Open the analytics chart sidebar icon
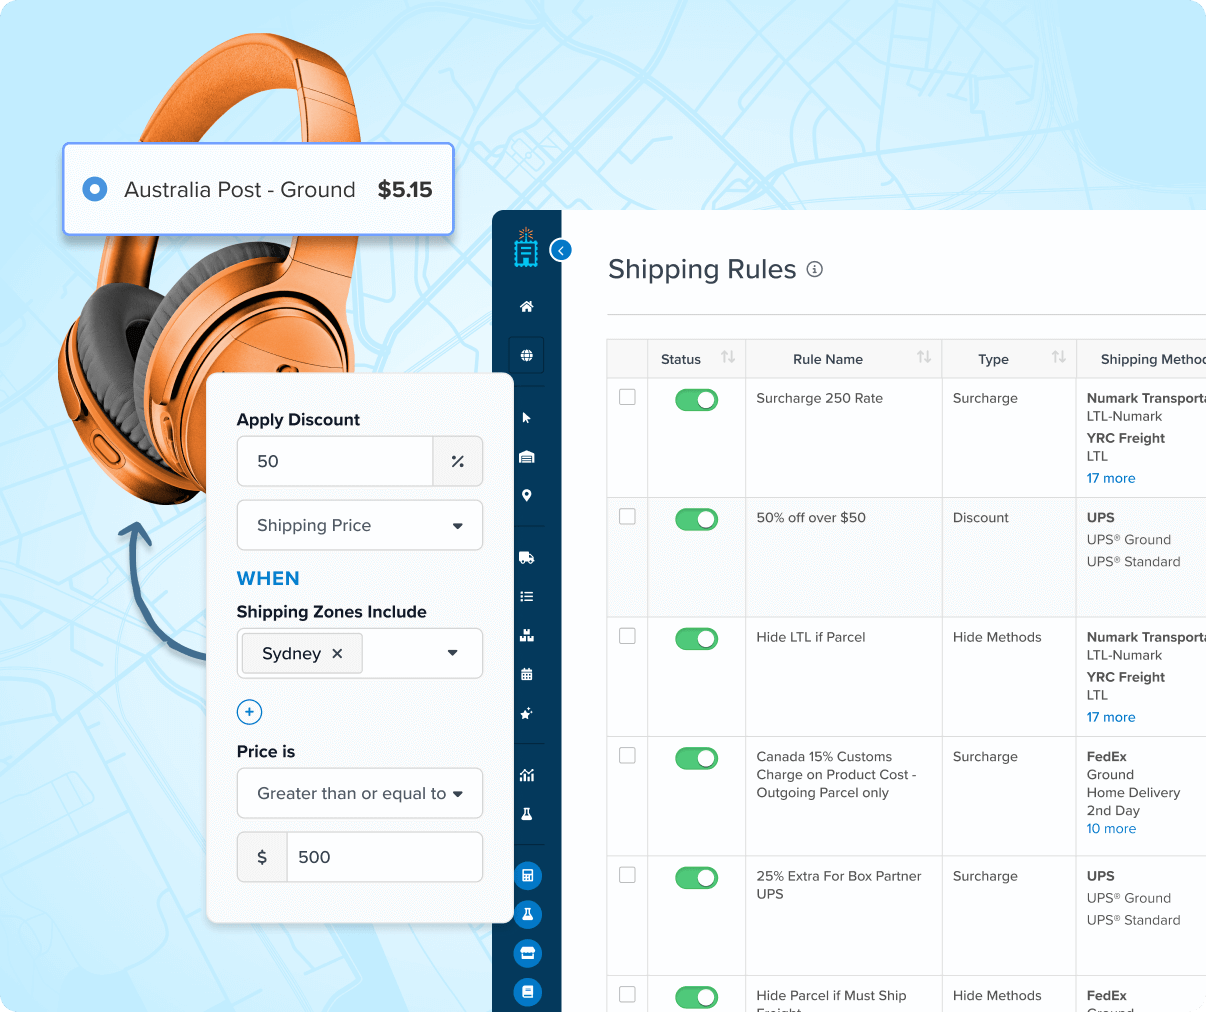Screen dimensions: 1206x1012 point(526,775)
